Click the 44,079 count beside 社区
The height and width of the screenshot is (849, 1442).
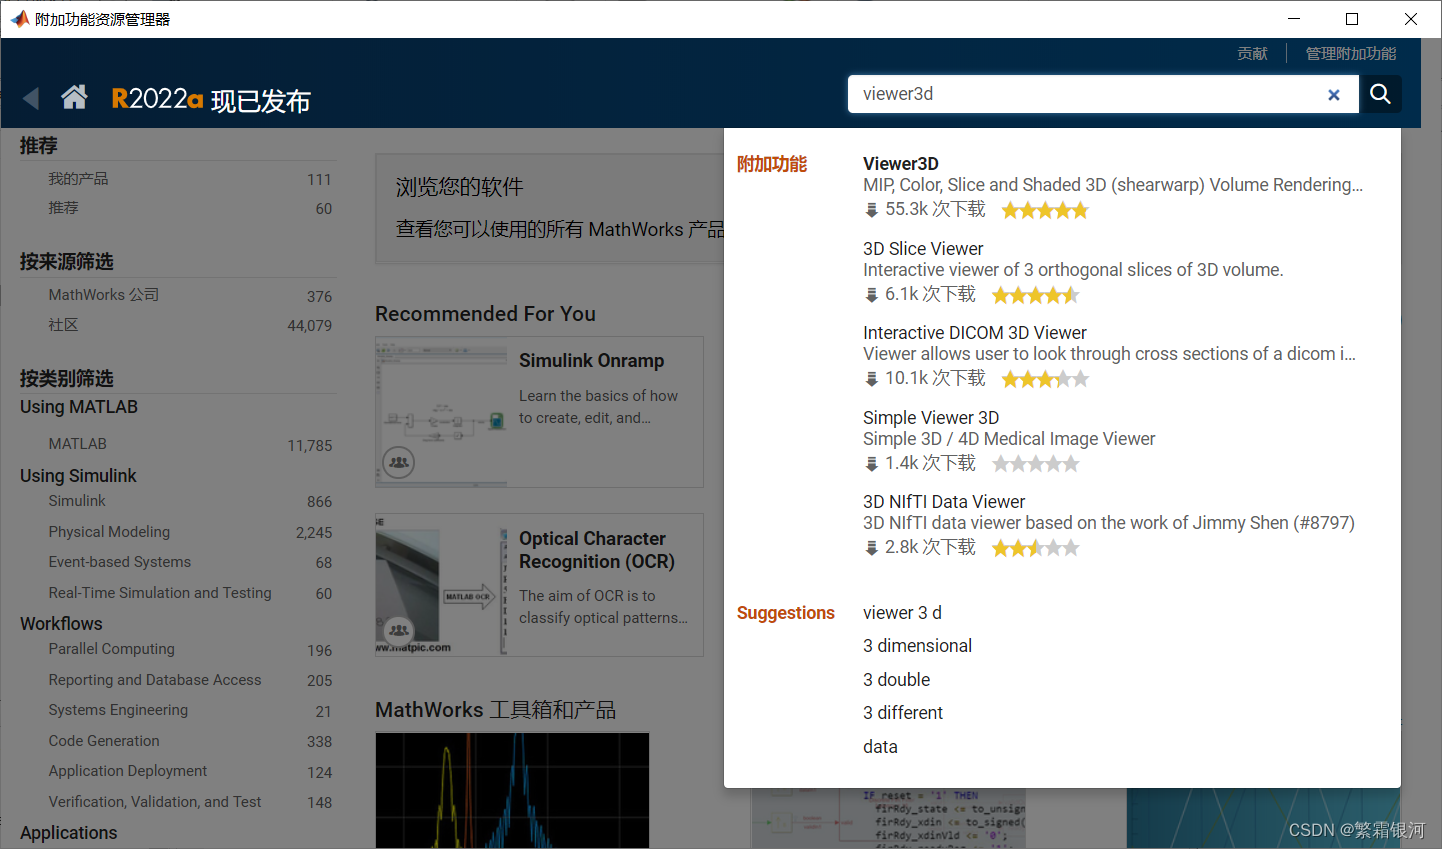pyautogui.click(x=309, y=326)
